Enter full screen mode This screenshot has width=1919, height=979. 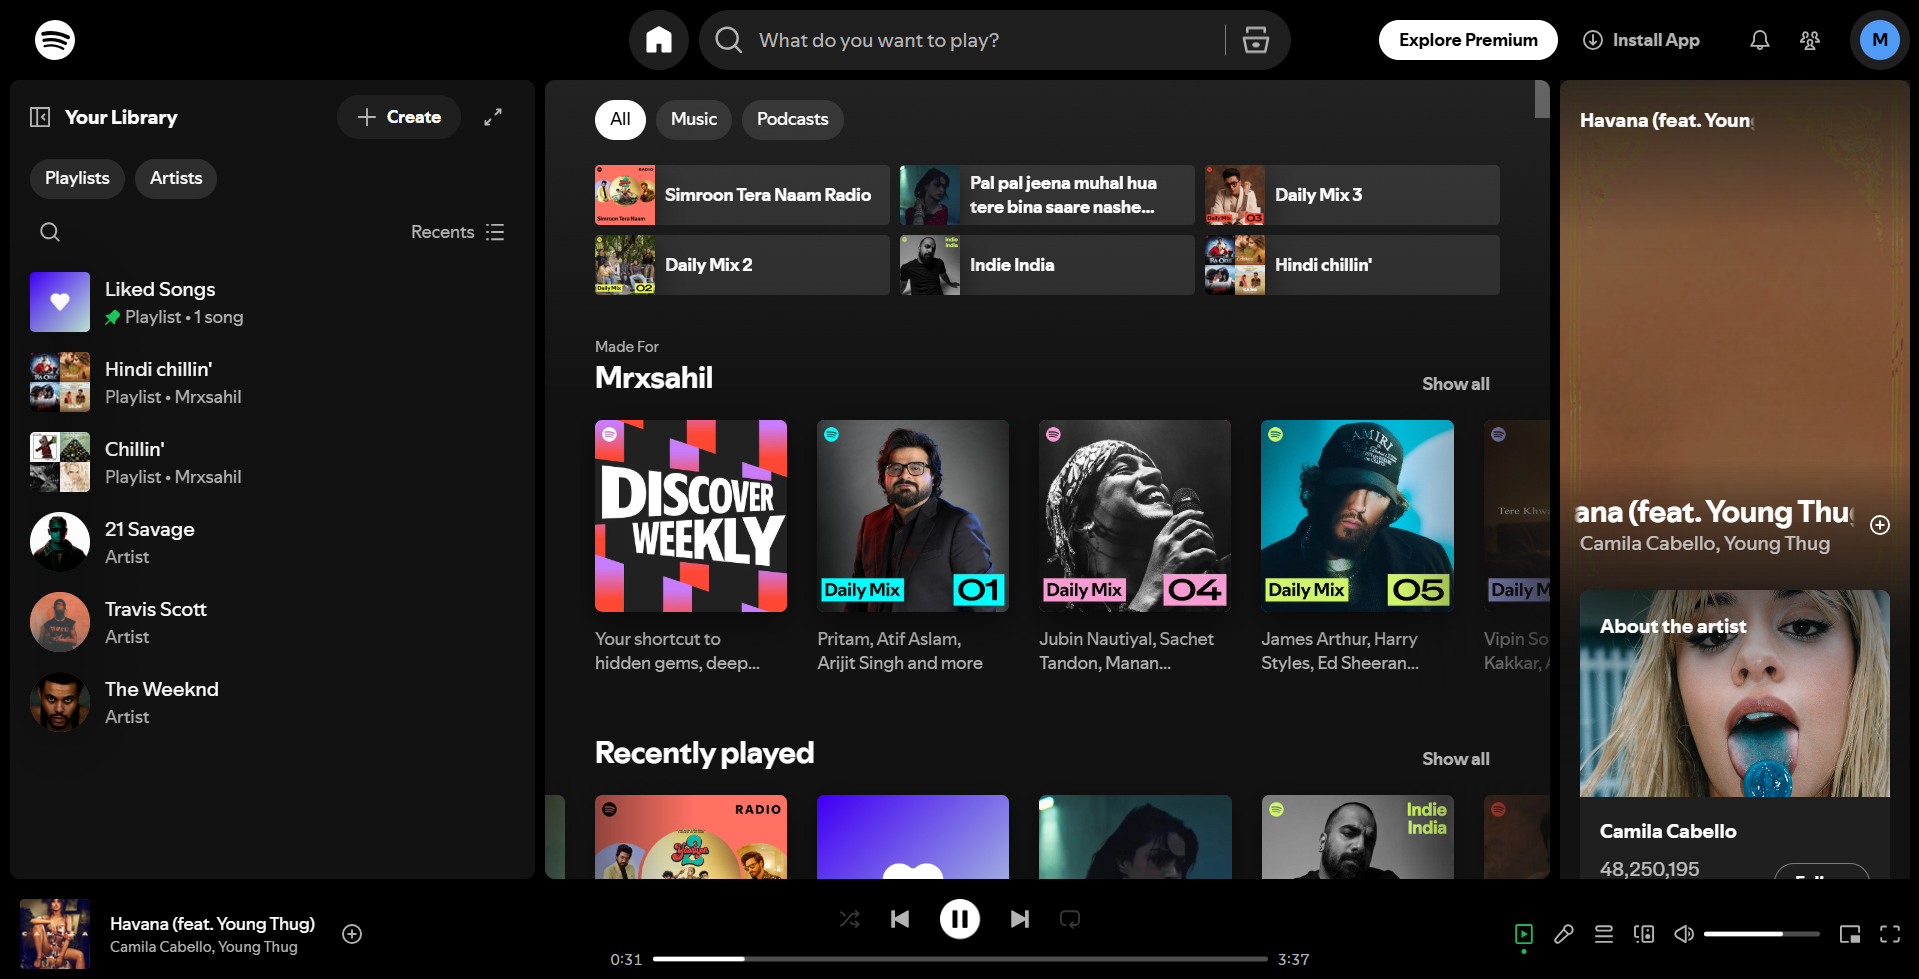click(x=1890, y=934)
